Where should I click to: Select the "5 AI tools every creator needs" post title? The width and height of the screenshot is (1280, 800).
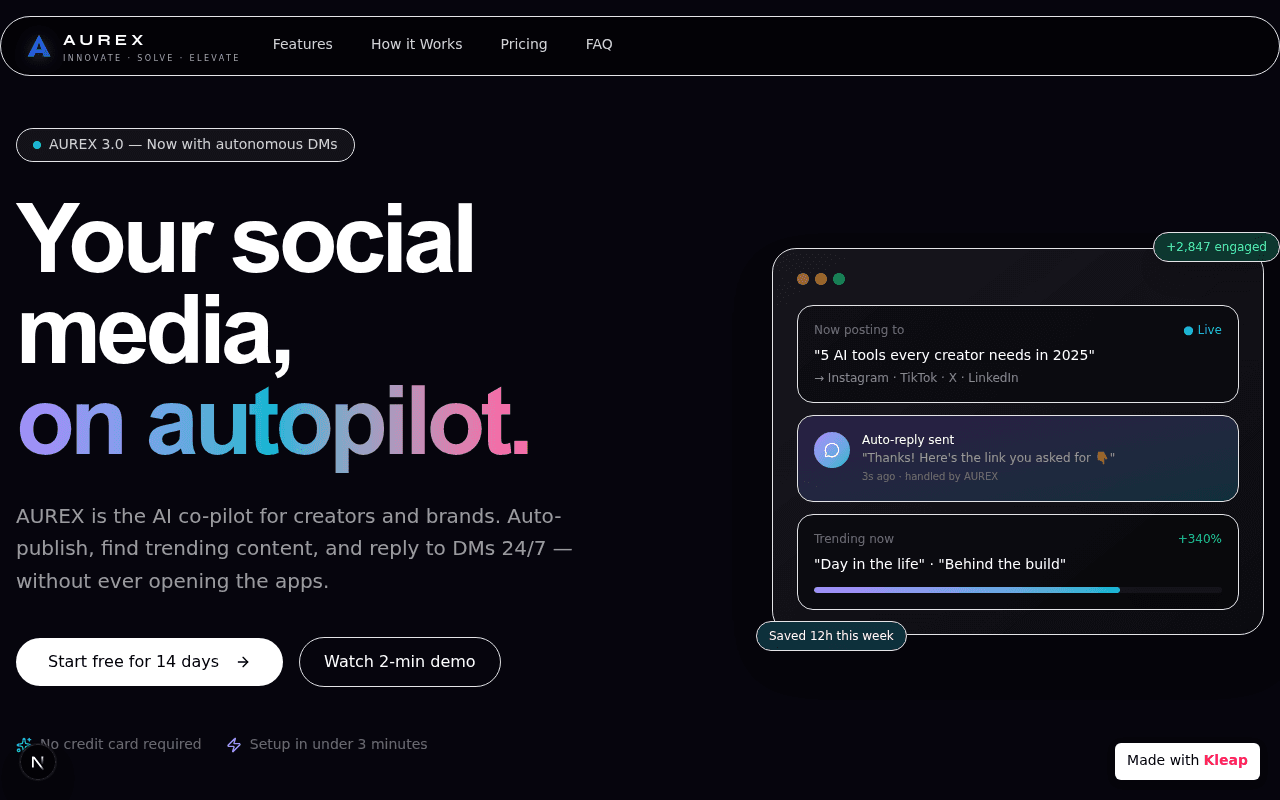954,355
